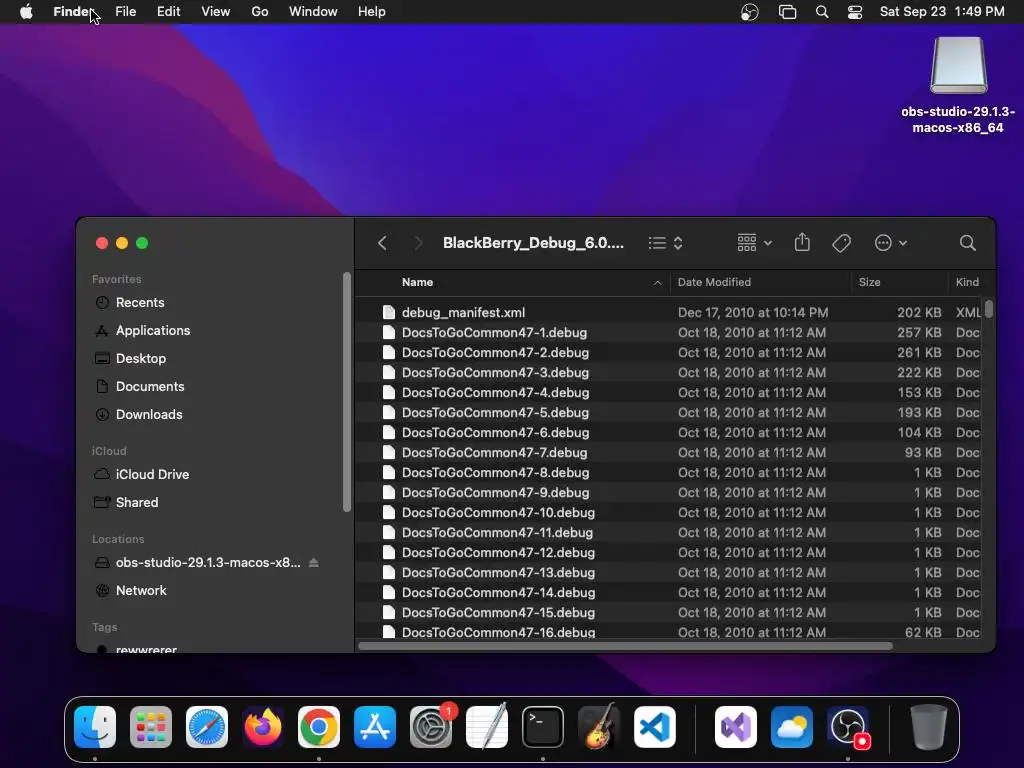
Task: Click file icon of DocsToGoCommon47-3.debug
Action: coord(389,372)
